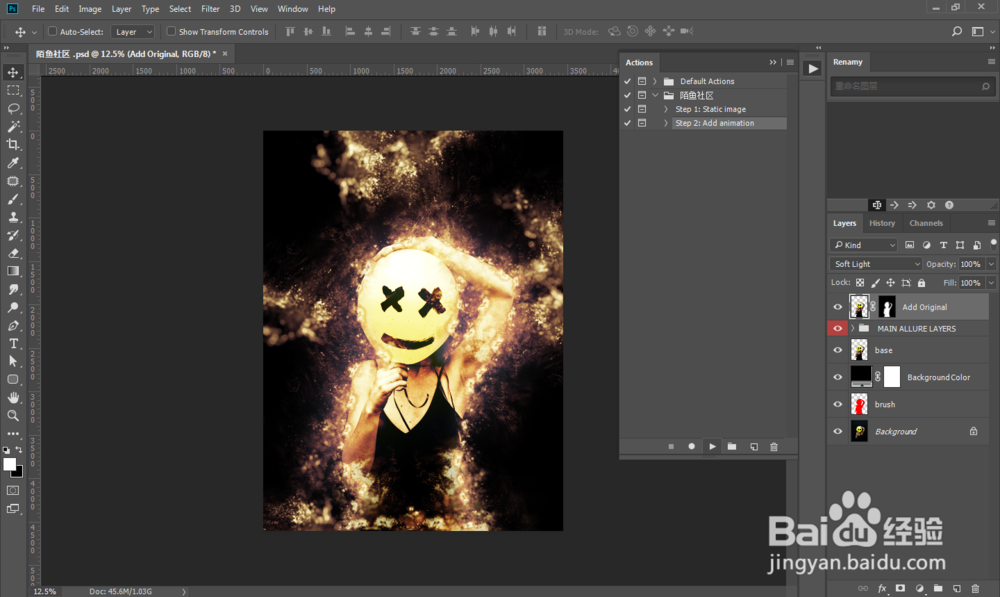
Task: Enable Show Transform Controls checkbox
Action: point(171,31)
